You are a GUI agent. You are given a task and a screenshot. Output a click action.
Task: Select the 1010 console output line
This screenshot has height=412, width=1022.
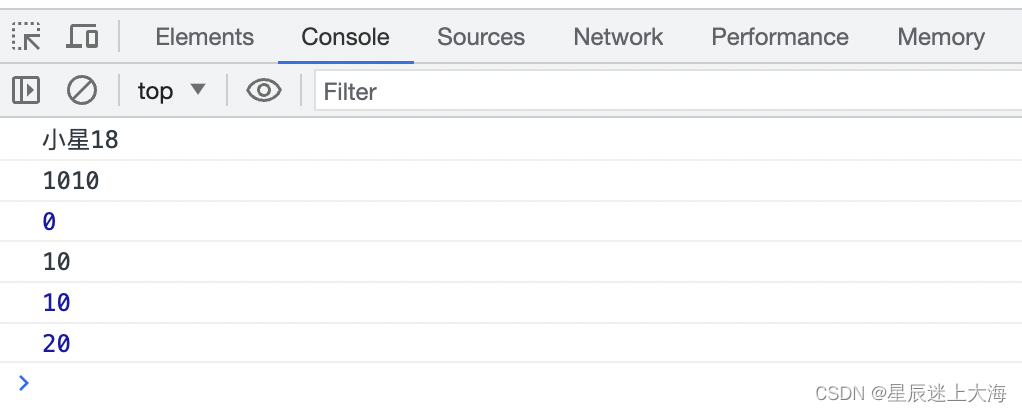511,181
